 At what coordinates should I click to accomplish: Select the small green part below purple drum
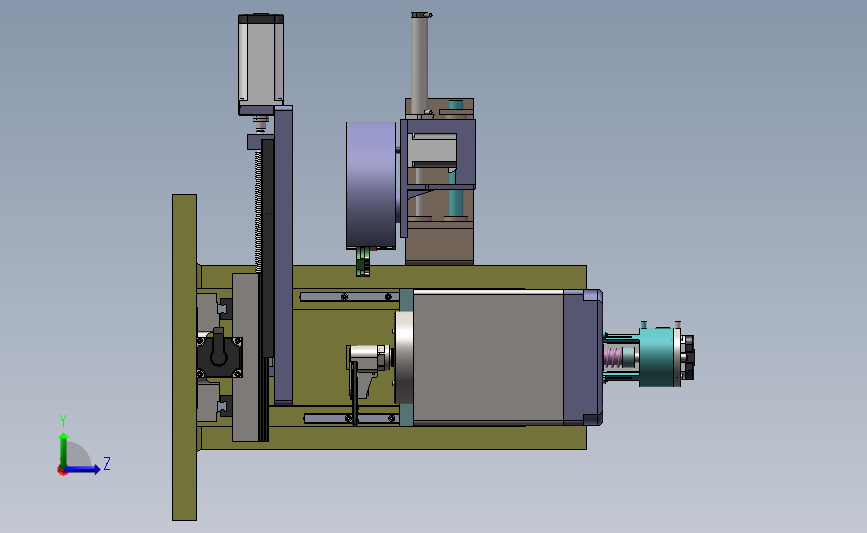click(363, 262)
